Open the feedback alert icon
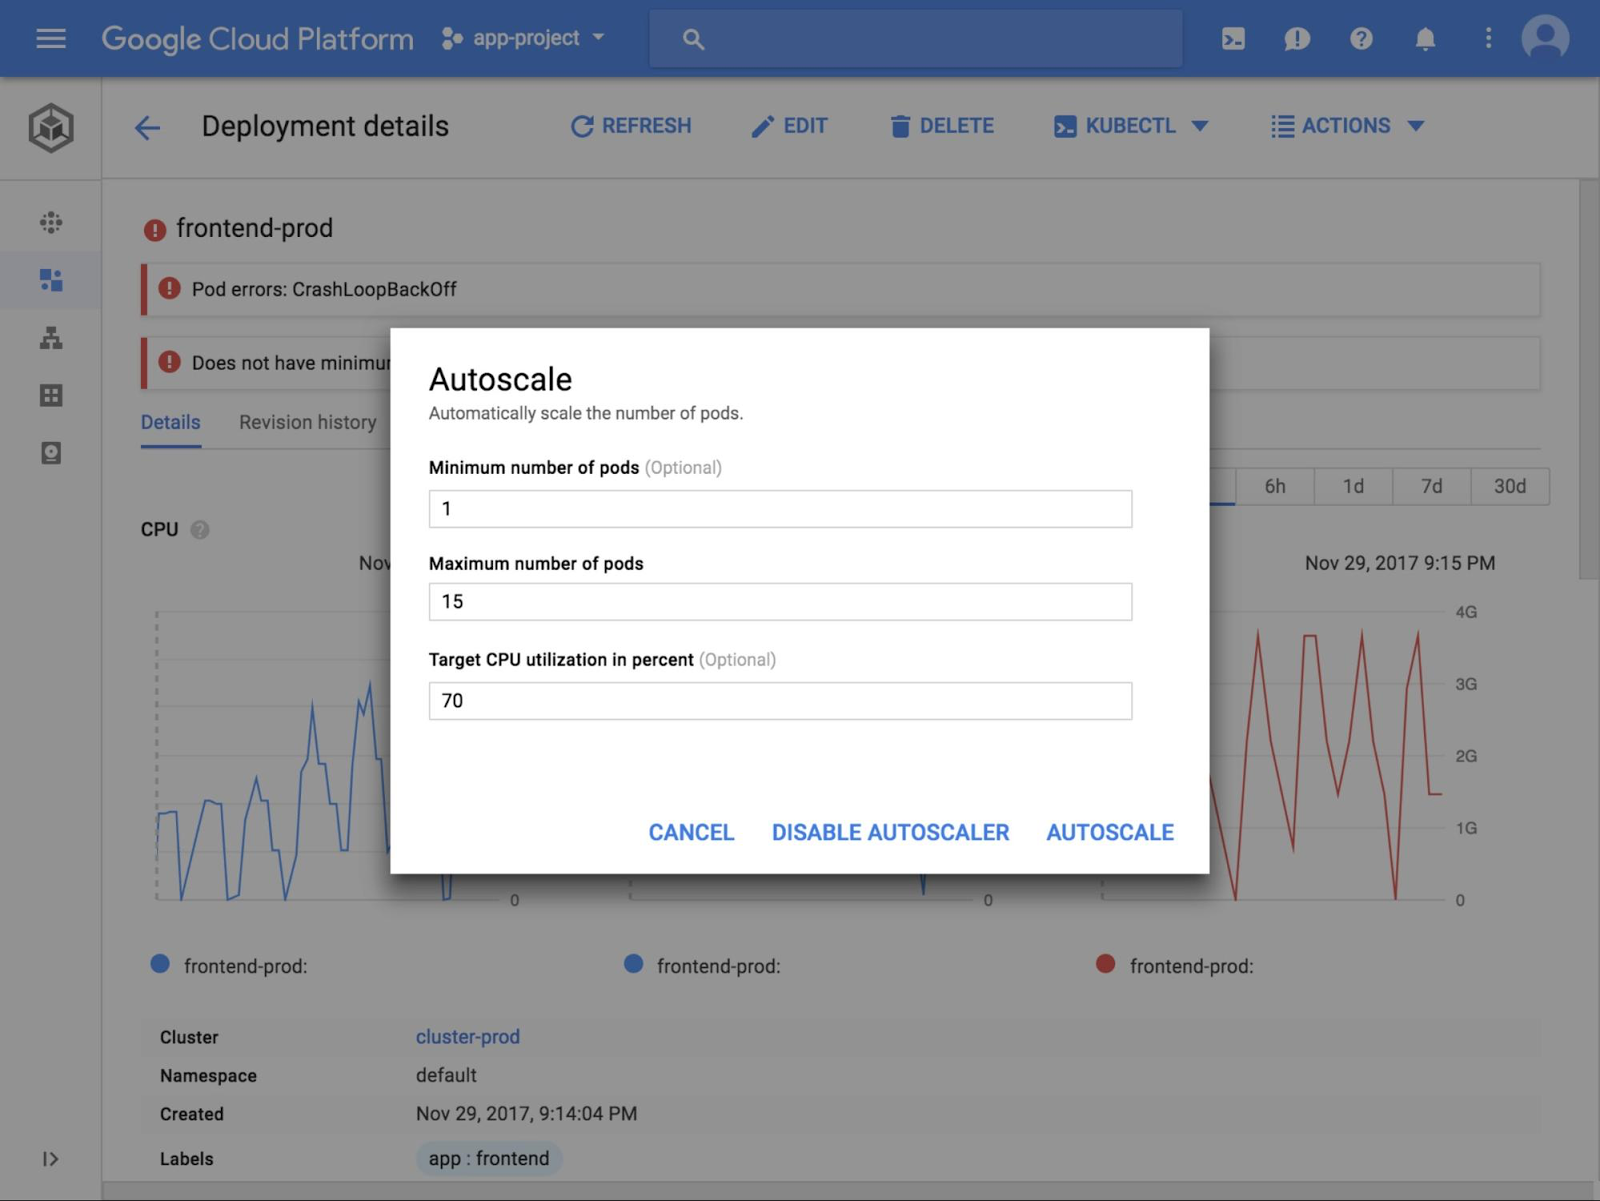The width and height of the screenshot is (1600, 1201). tap(1297, 39)
